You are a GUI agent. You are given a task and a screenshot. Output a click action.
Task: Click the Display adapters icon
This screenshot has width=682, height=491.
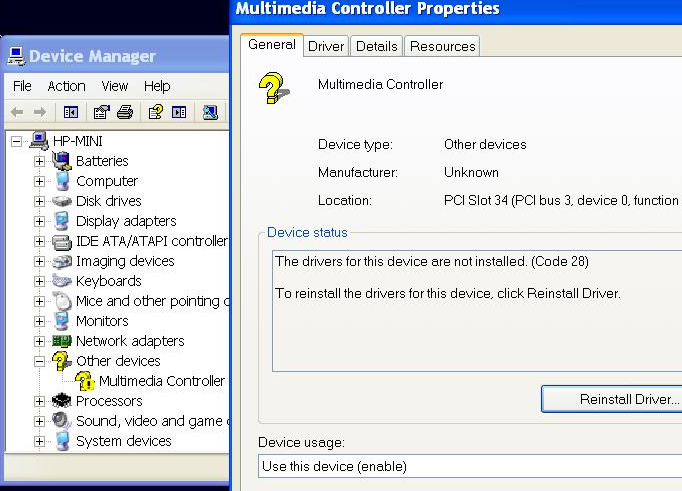62,221
